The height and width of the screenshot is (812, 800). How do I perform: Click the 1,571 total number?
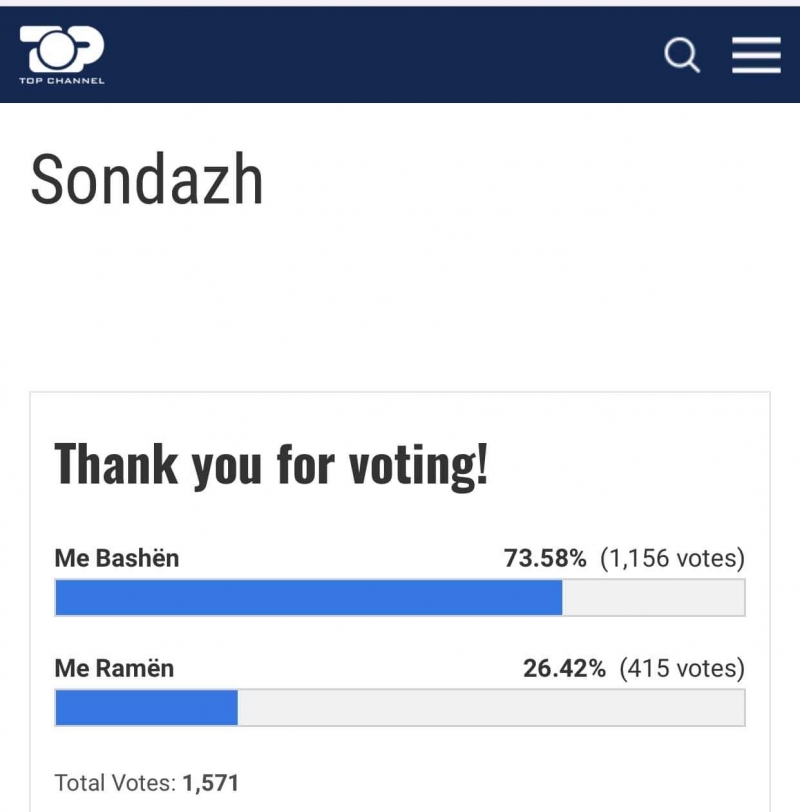pyautogui.click(x=210, y=782)
